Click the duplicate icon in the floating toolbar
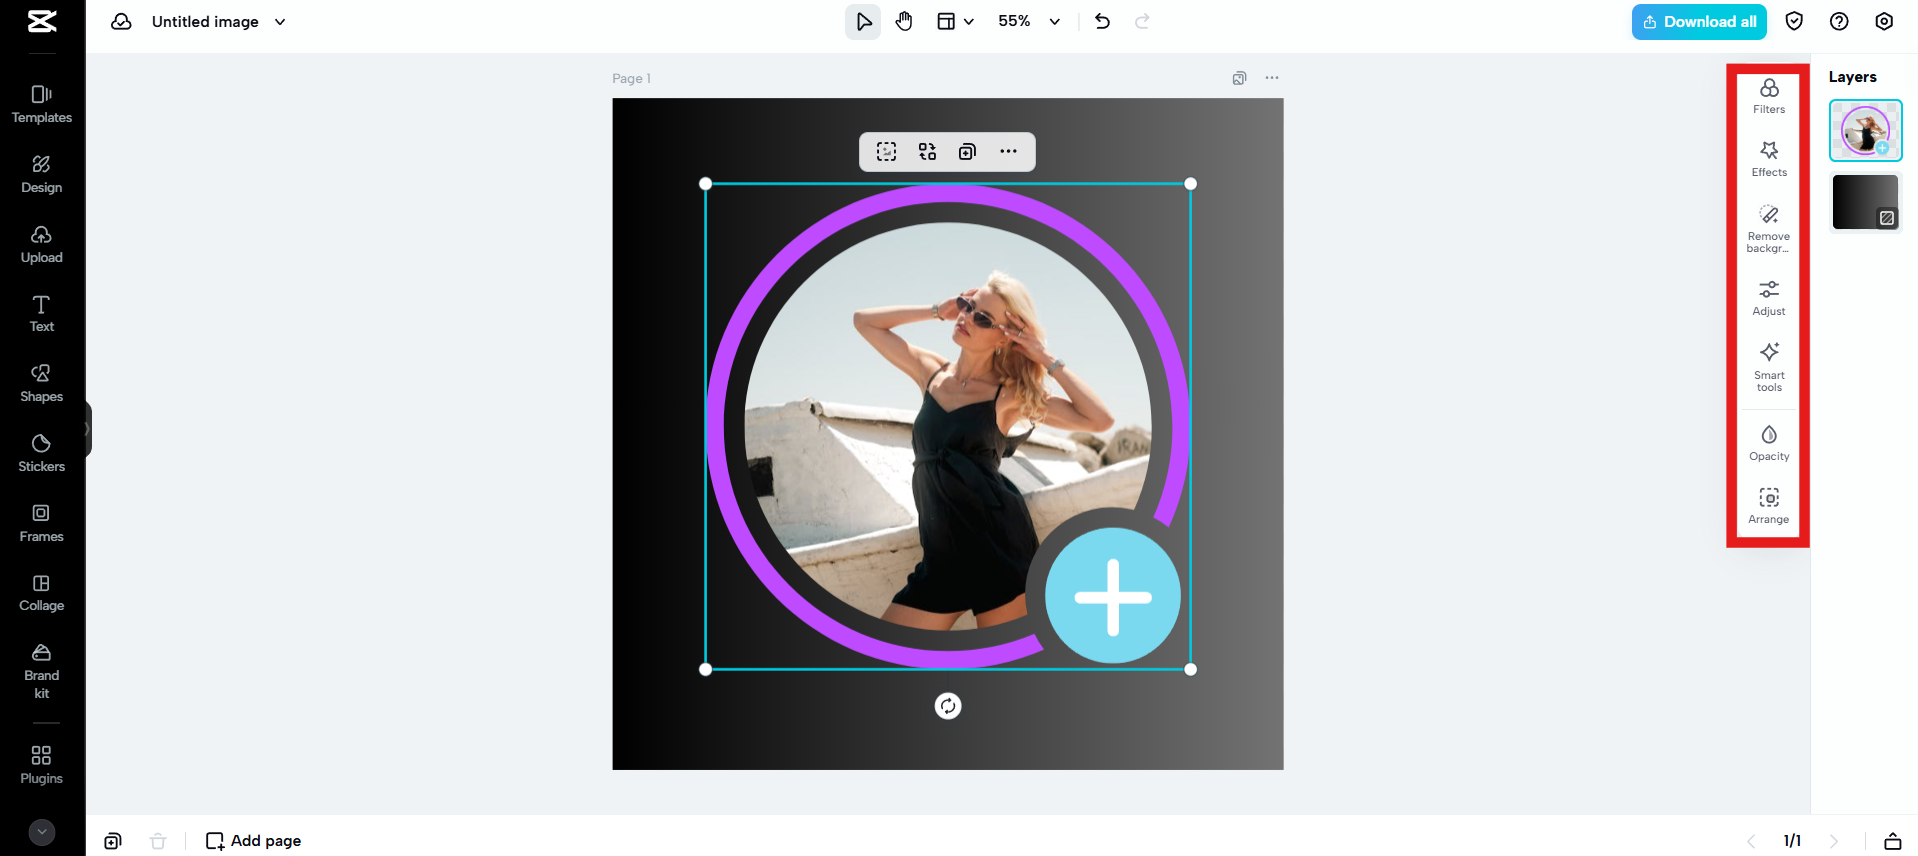 point(967,151)
